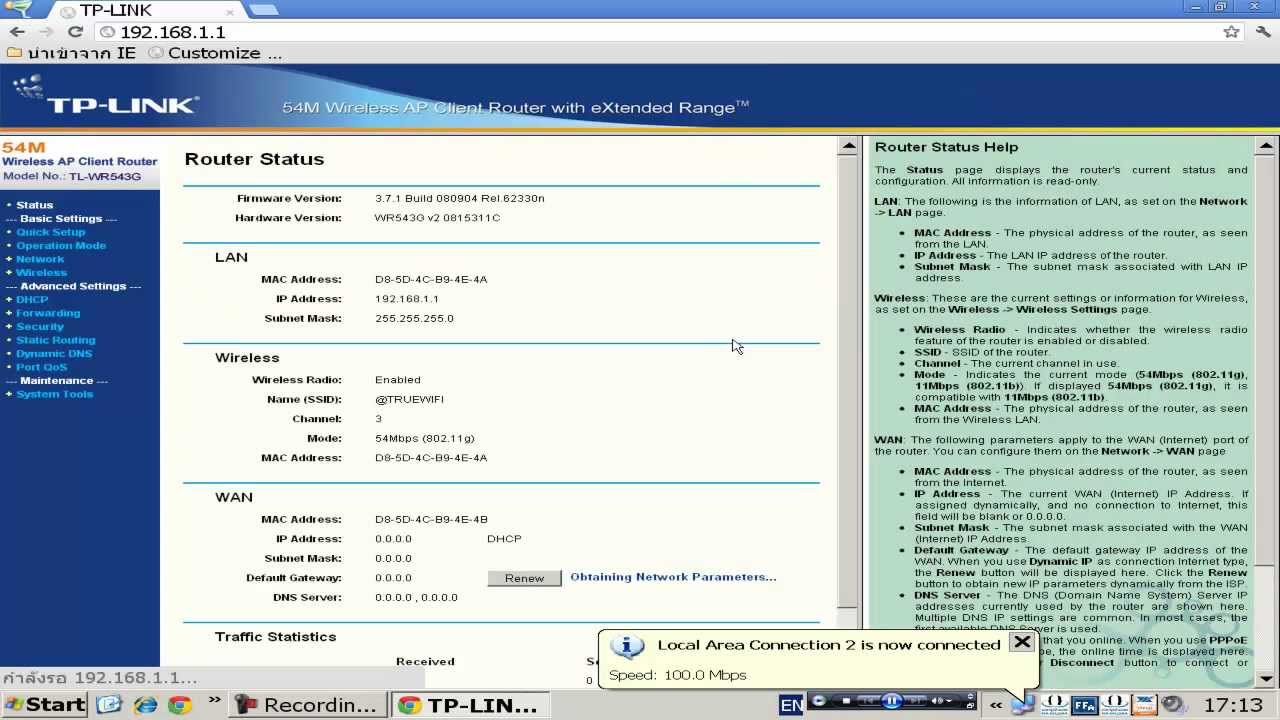Screen dimensions: 1280x720
Task: Click the status page scrollbar up arrow
Action: pos(848,146)
